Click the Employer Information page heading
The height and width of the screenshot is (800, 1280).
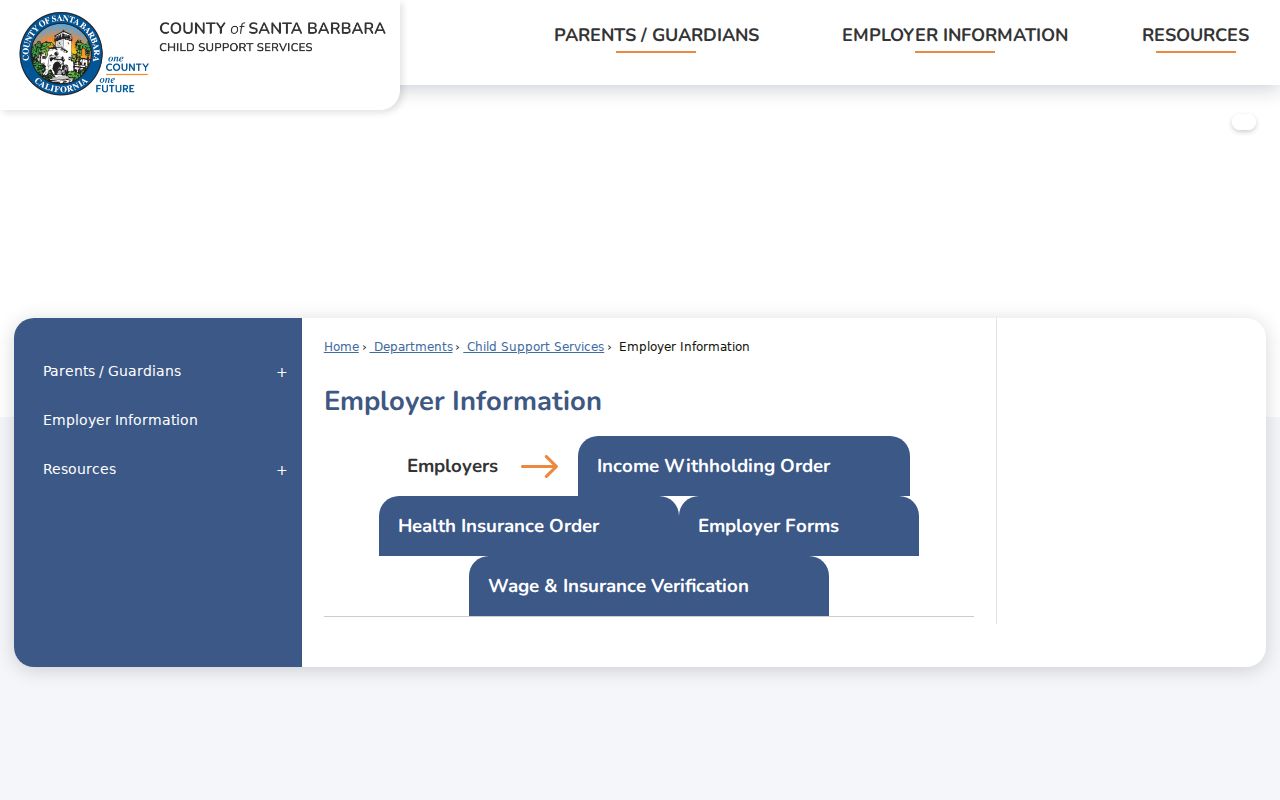(463, 401)
